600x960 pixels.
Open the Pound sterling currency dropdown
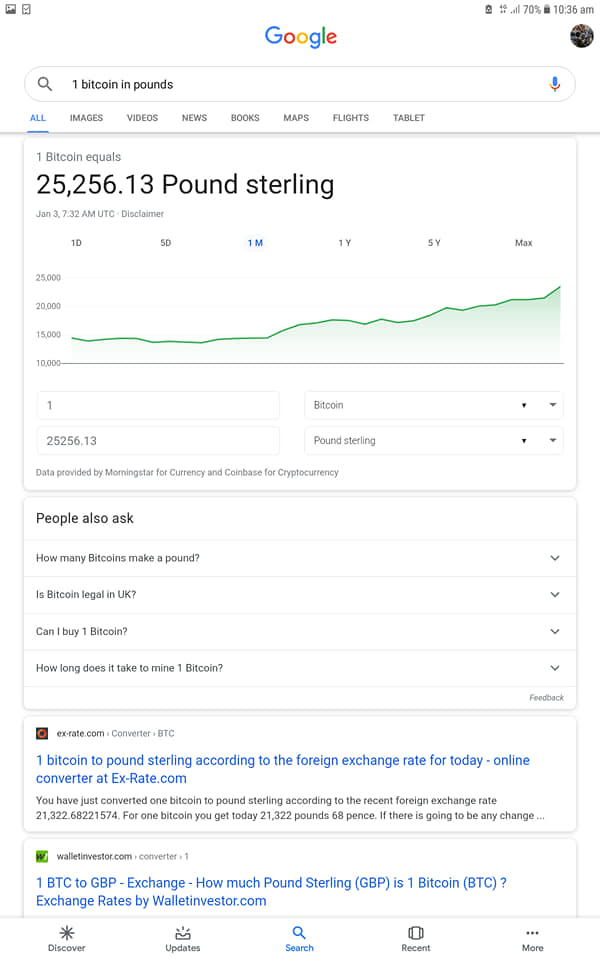click(x=433, y=441)
